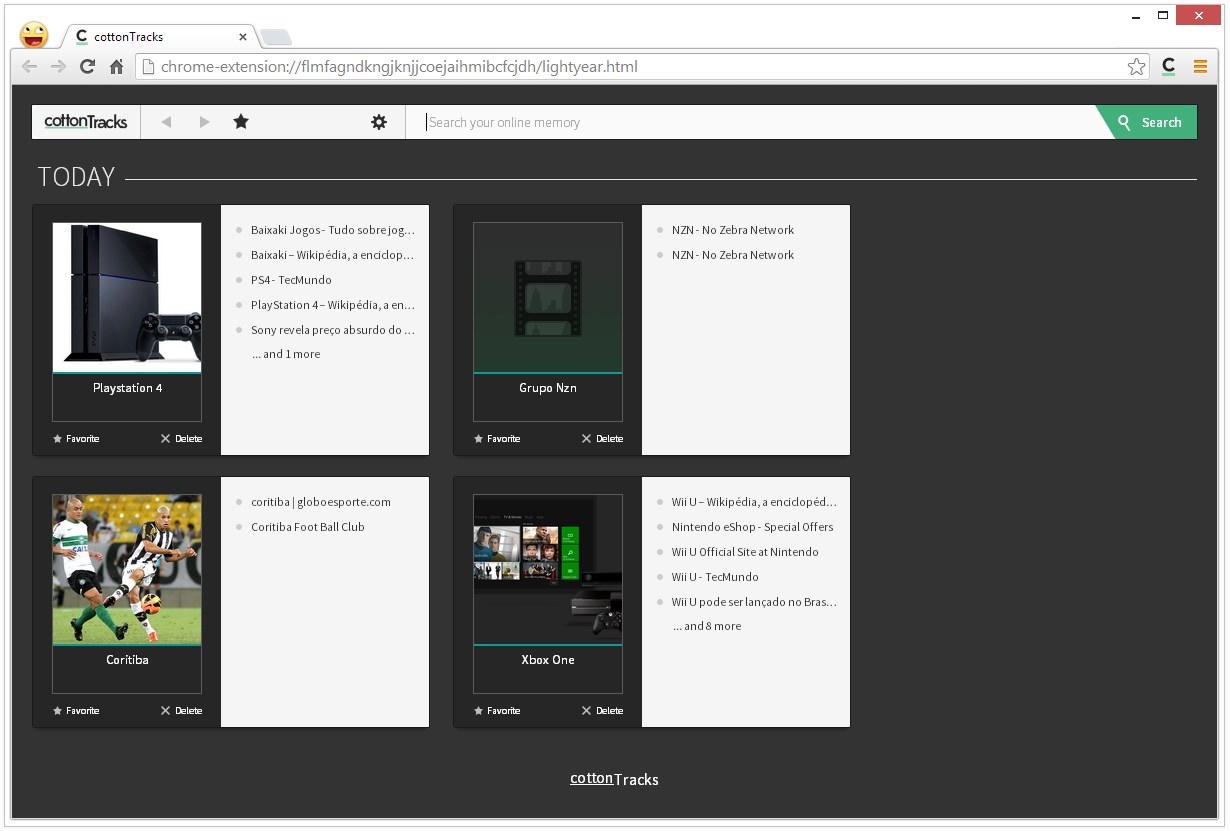The height and width of the screenshot is (831, 1230).
Task: Open the 'Wii U pode ser lançado no Bras…' link
Action: pyautogui.click(x=754, y=602)
